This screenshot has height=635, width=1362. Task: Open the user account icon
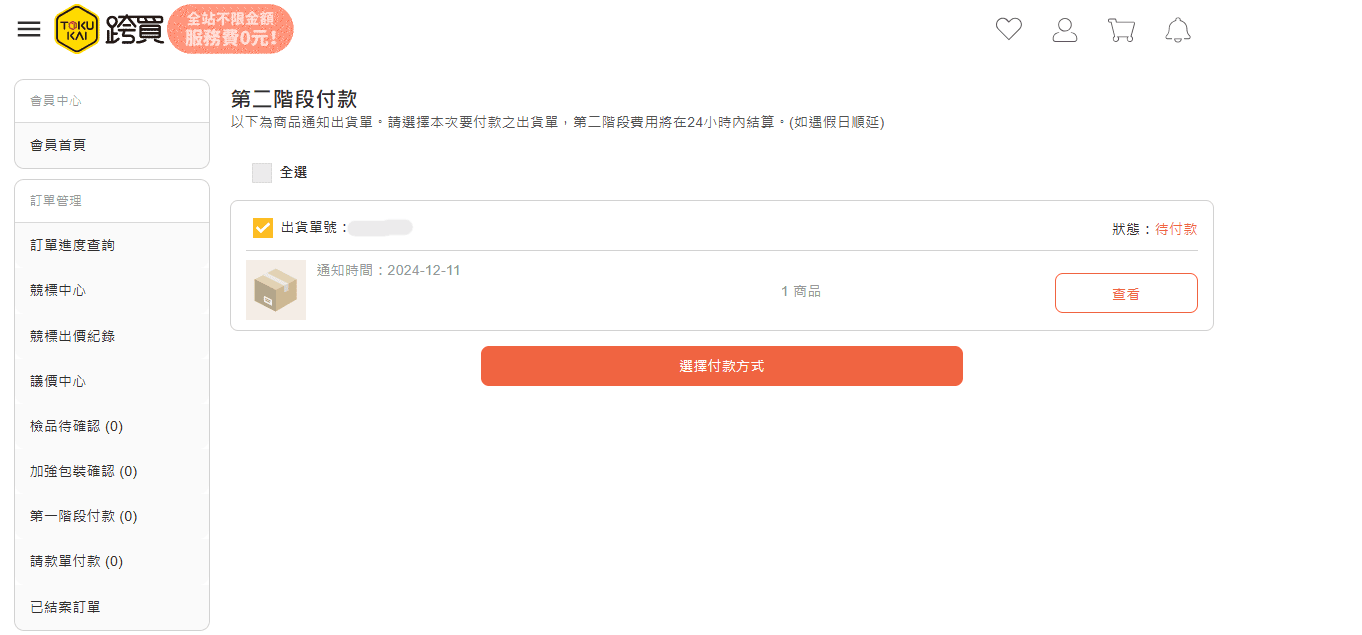point(1065,30)
